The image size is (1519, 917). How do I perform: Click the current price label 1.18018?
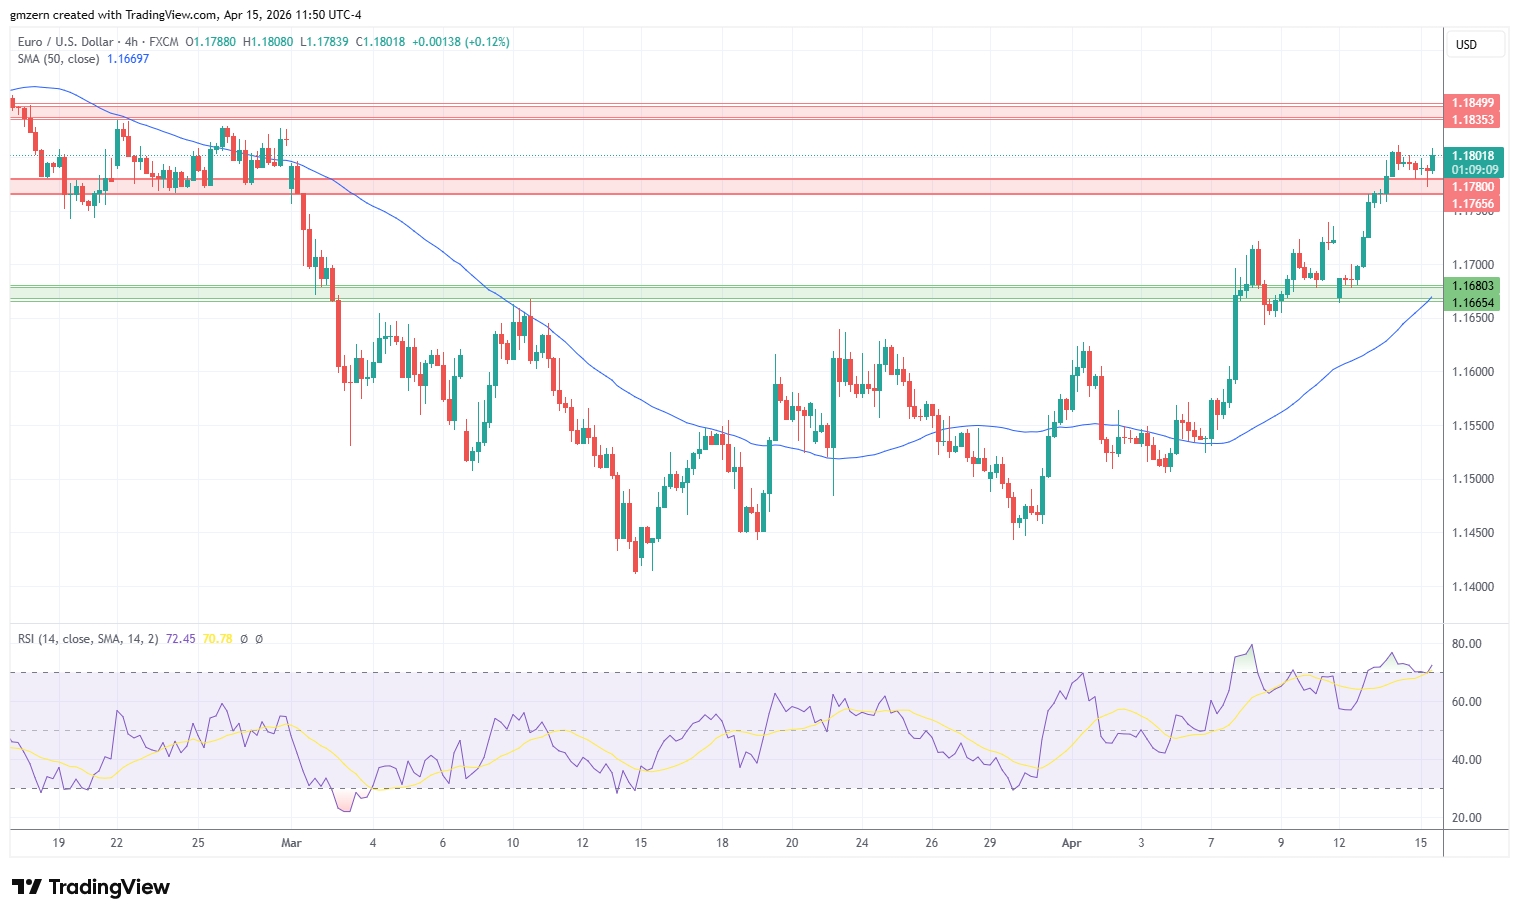point(1473,156)
